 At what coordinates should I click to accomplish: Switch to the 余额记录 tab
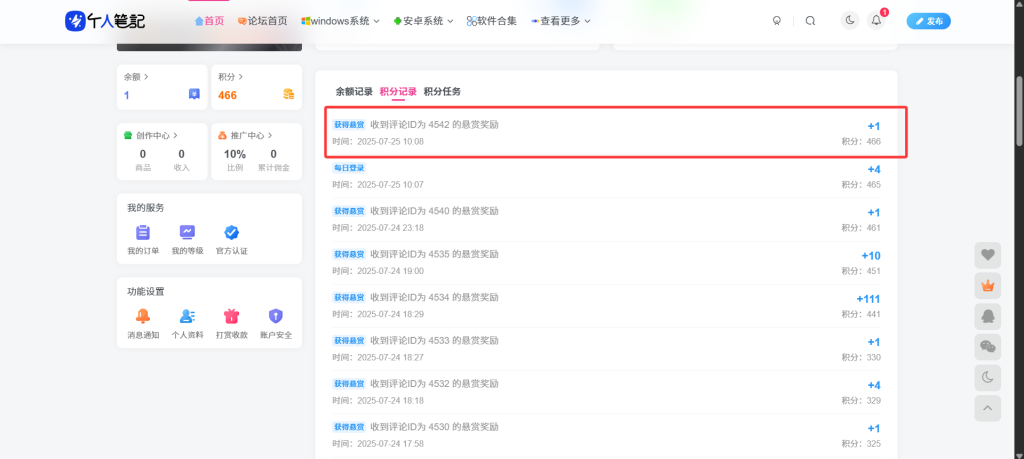click(x=354, y=91)
